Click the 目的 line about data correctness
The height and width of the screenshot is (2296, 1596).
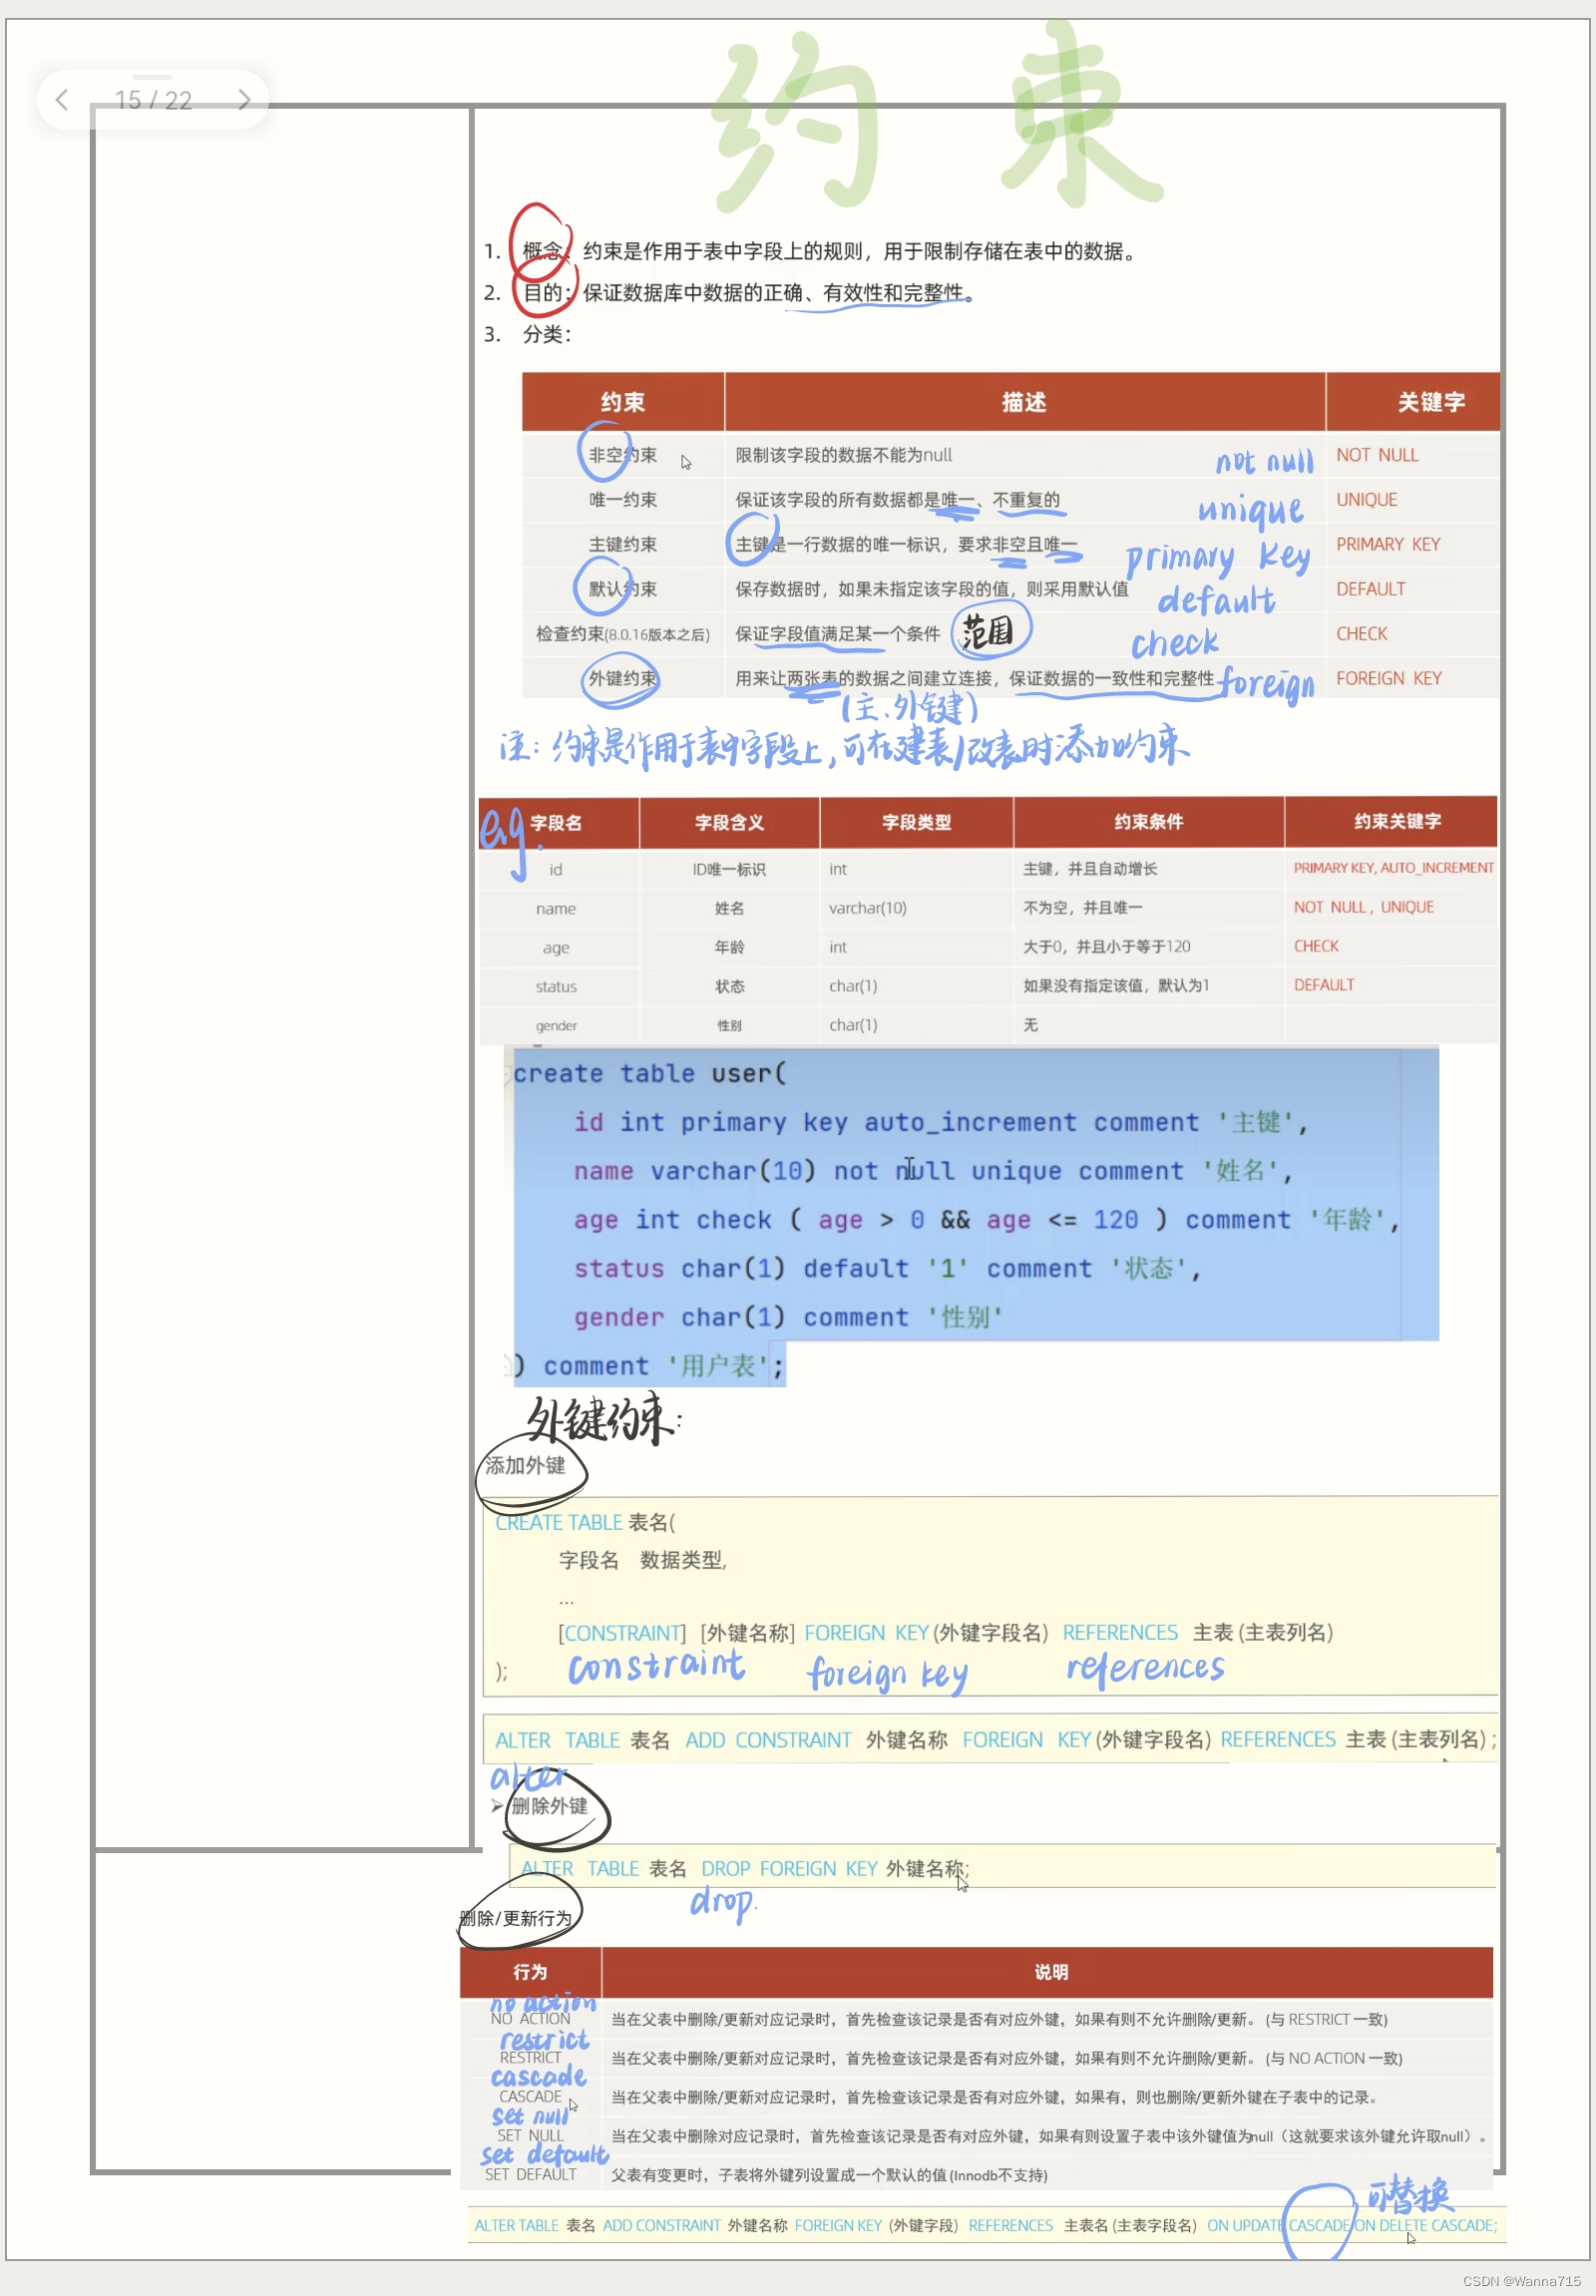729,292
